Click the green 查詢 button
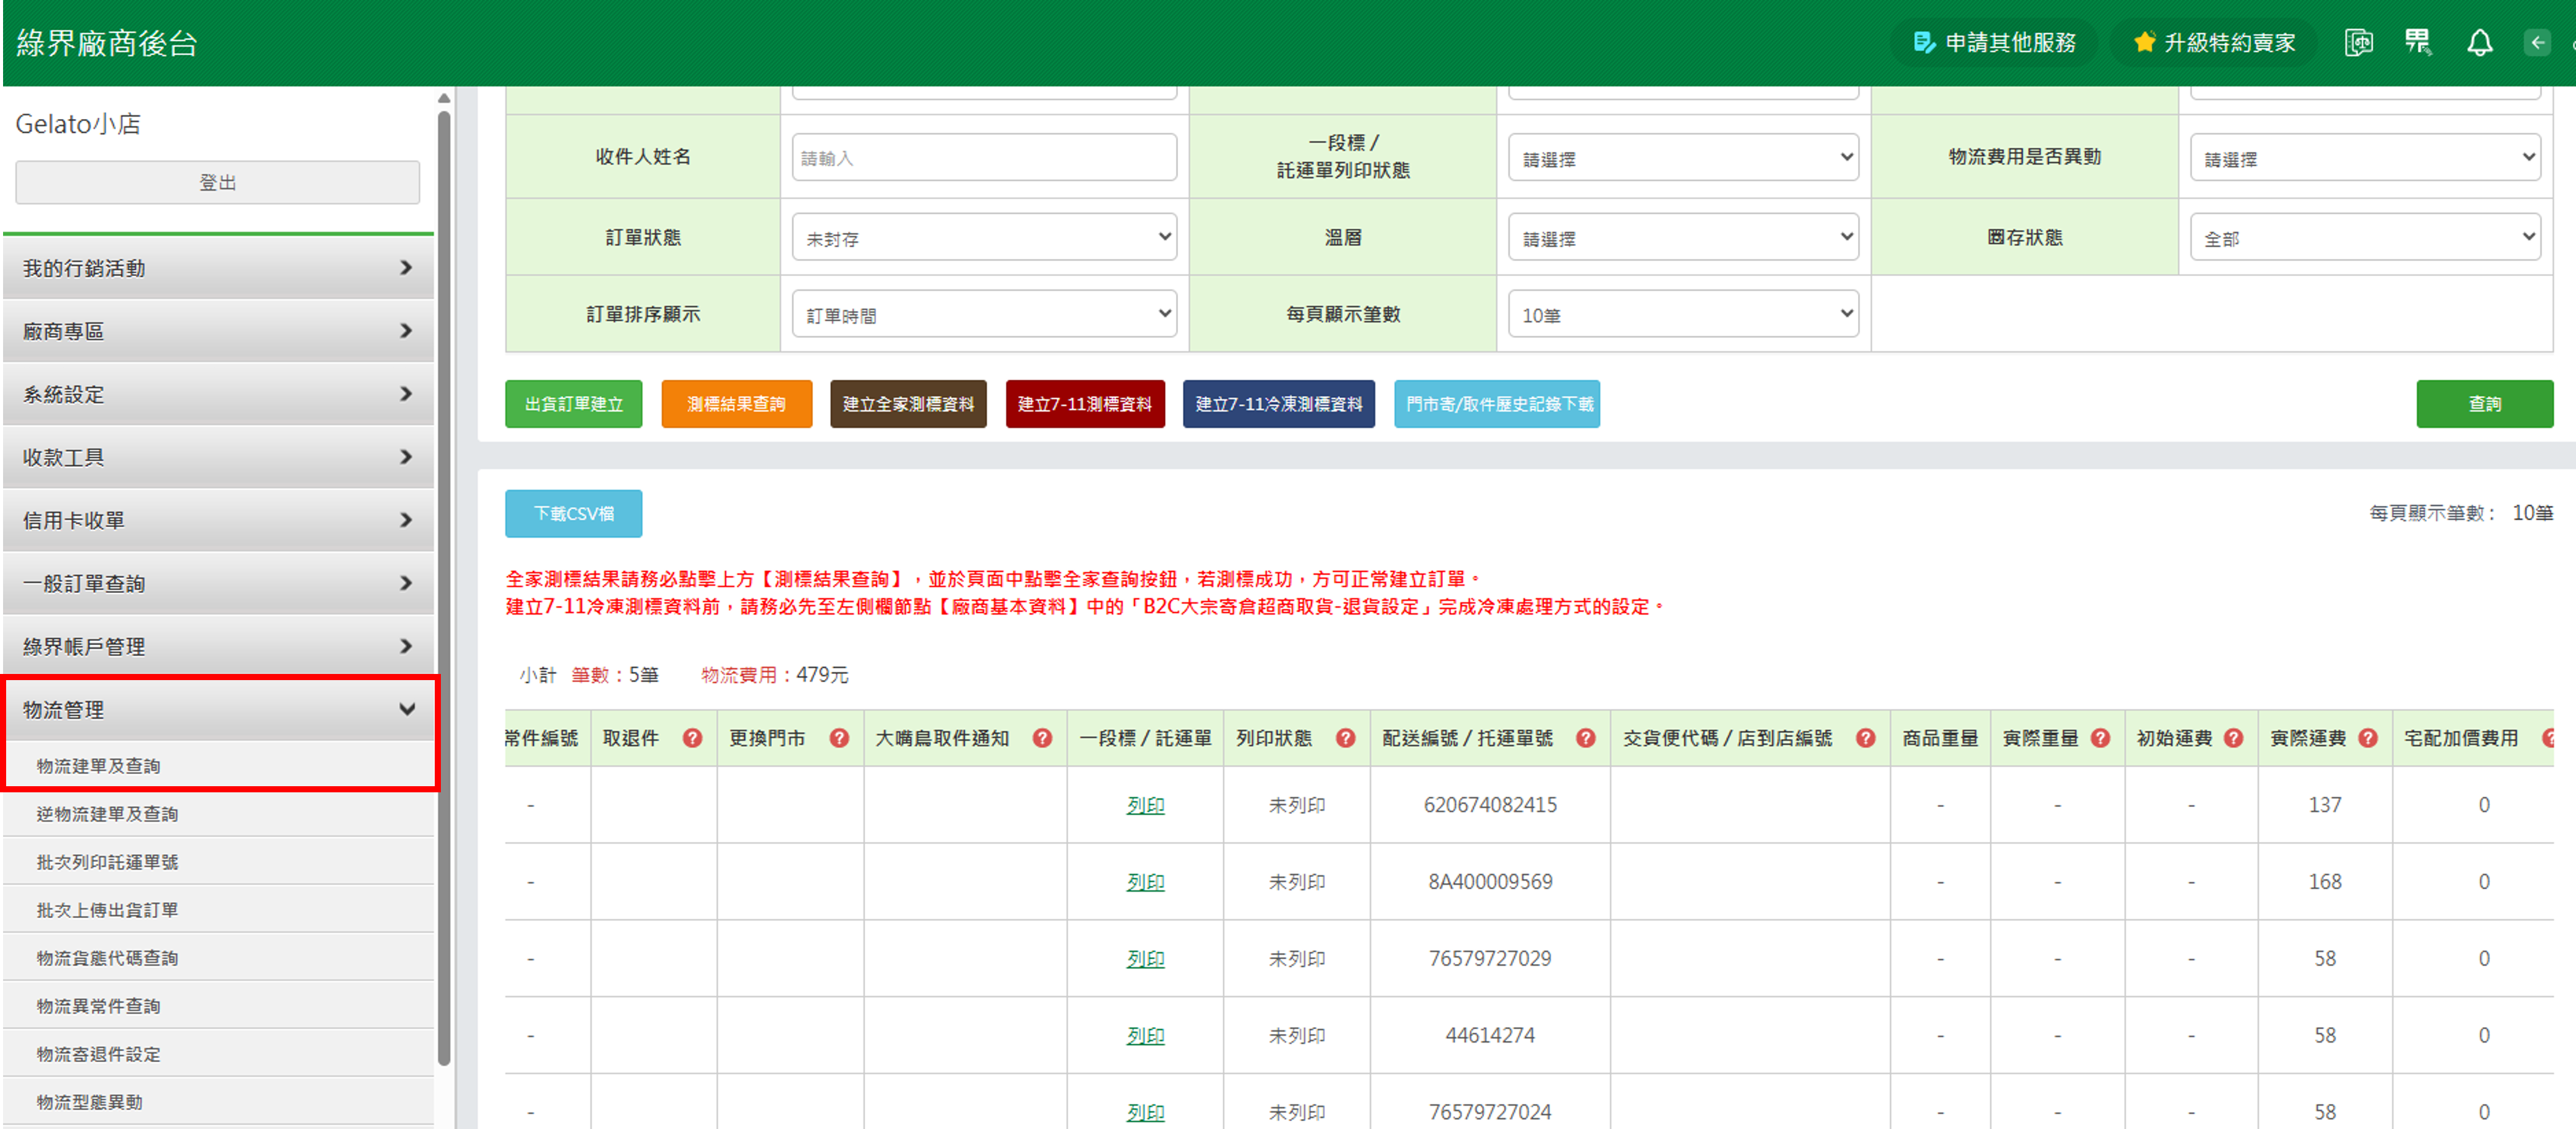The width and height of the screenshot is (2576, 1129). click(x=2484, y=404)
